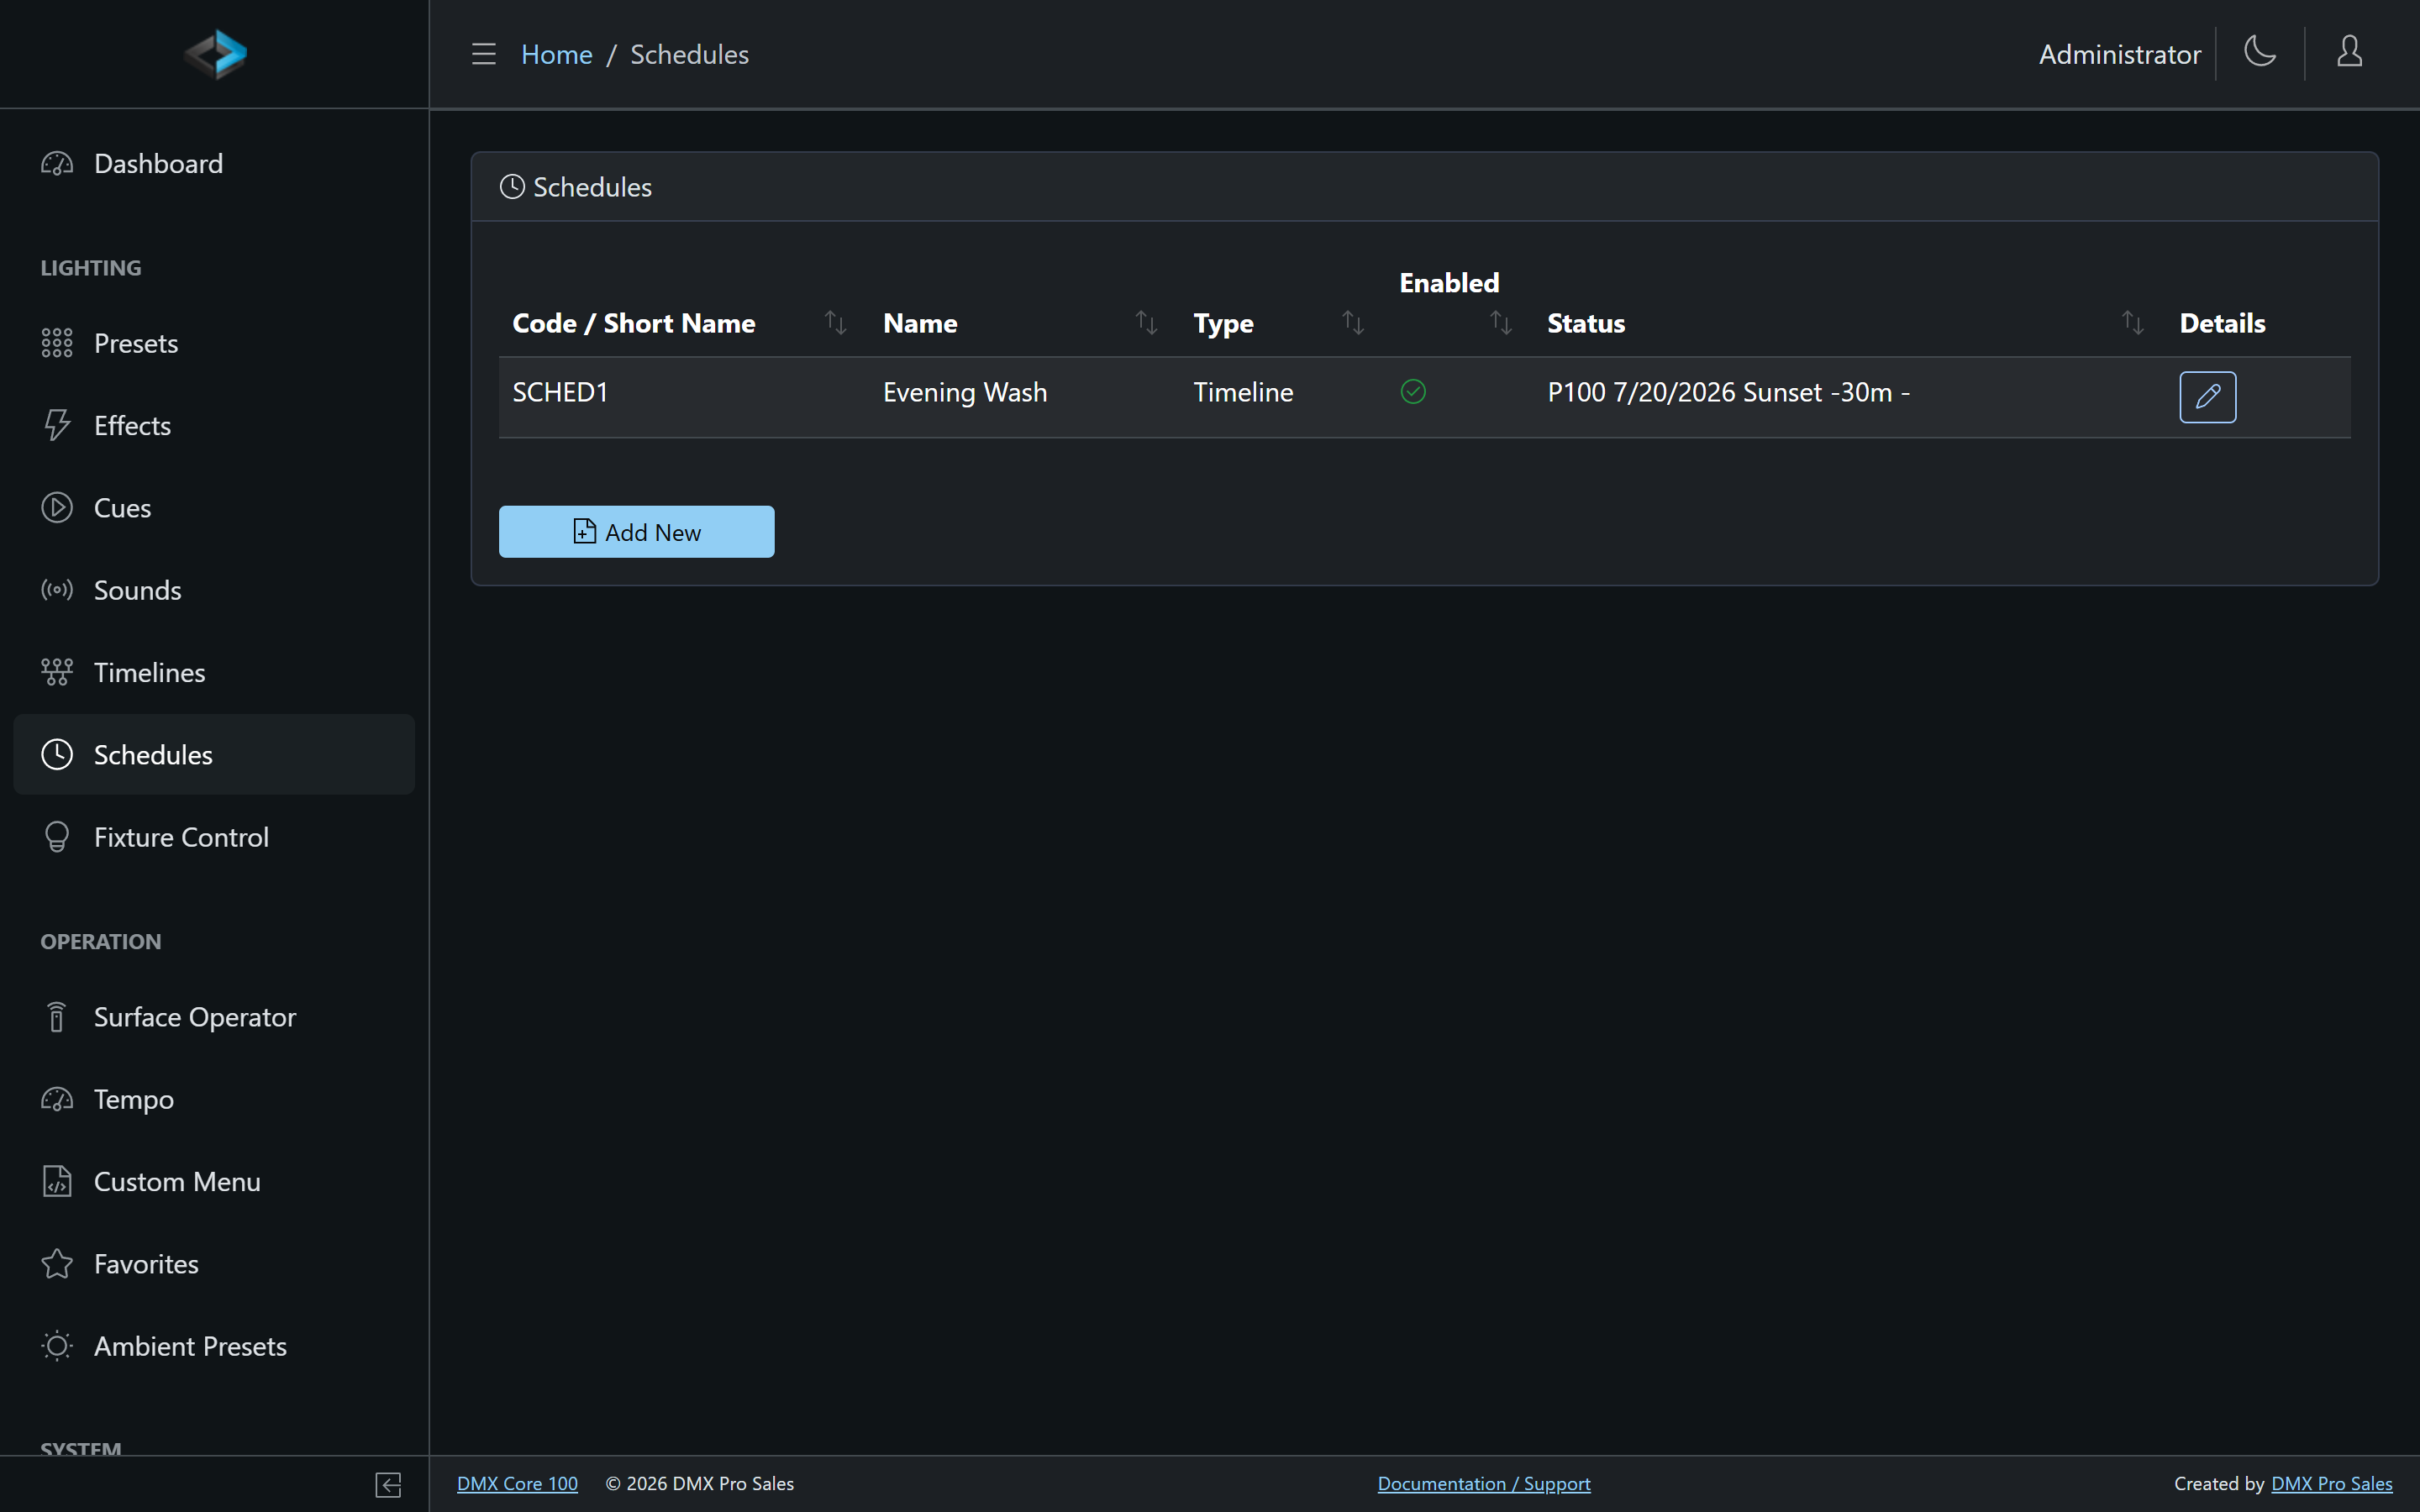Open the user profile icon

pos(2349,51)
